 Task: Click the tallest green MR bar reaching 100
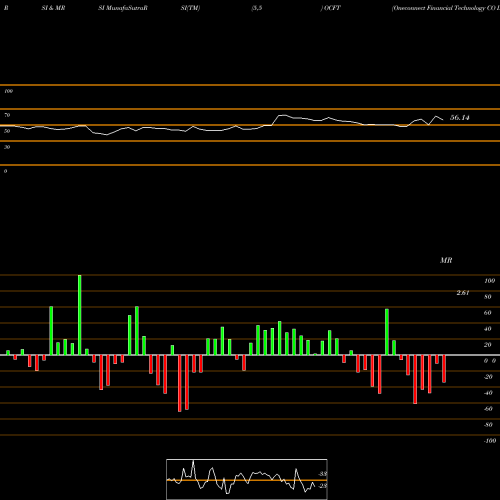[79, 315]
